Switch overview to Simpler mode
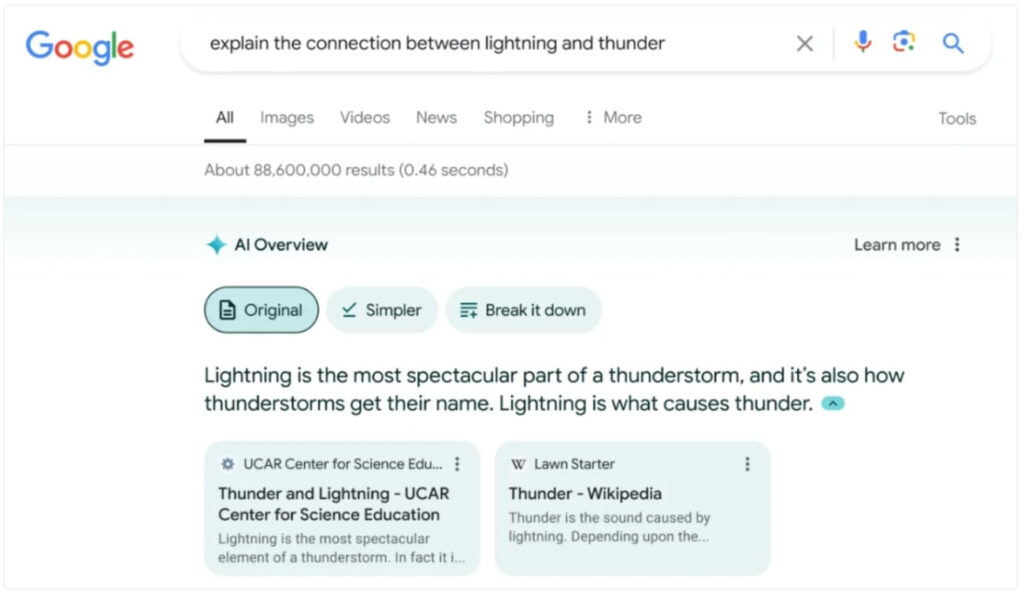1024x595 pixels. click(382, 310)
